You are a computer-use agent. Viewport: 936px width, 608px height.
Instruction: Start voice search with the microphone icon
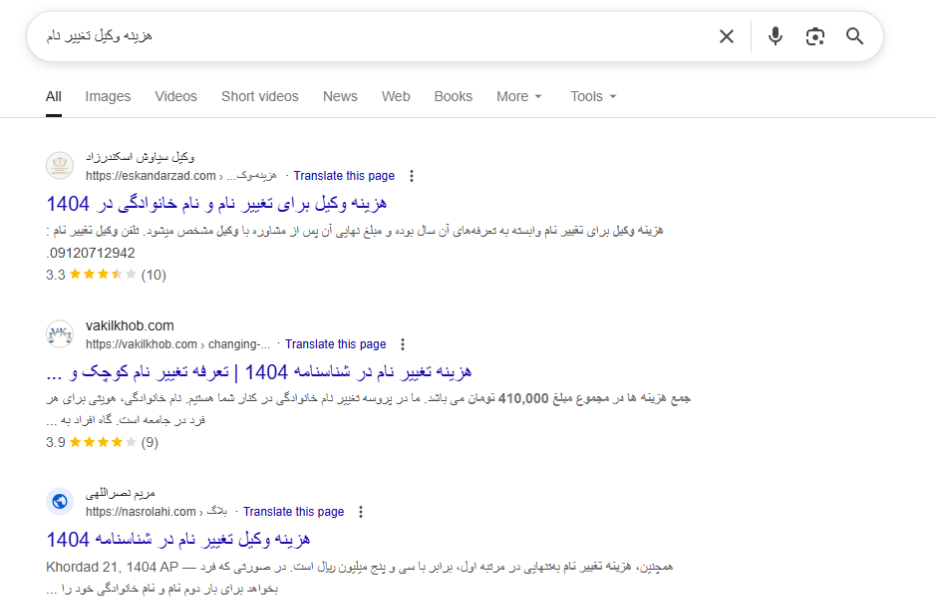pyautogui.click(x=775, y=37)
